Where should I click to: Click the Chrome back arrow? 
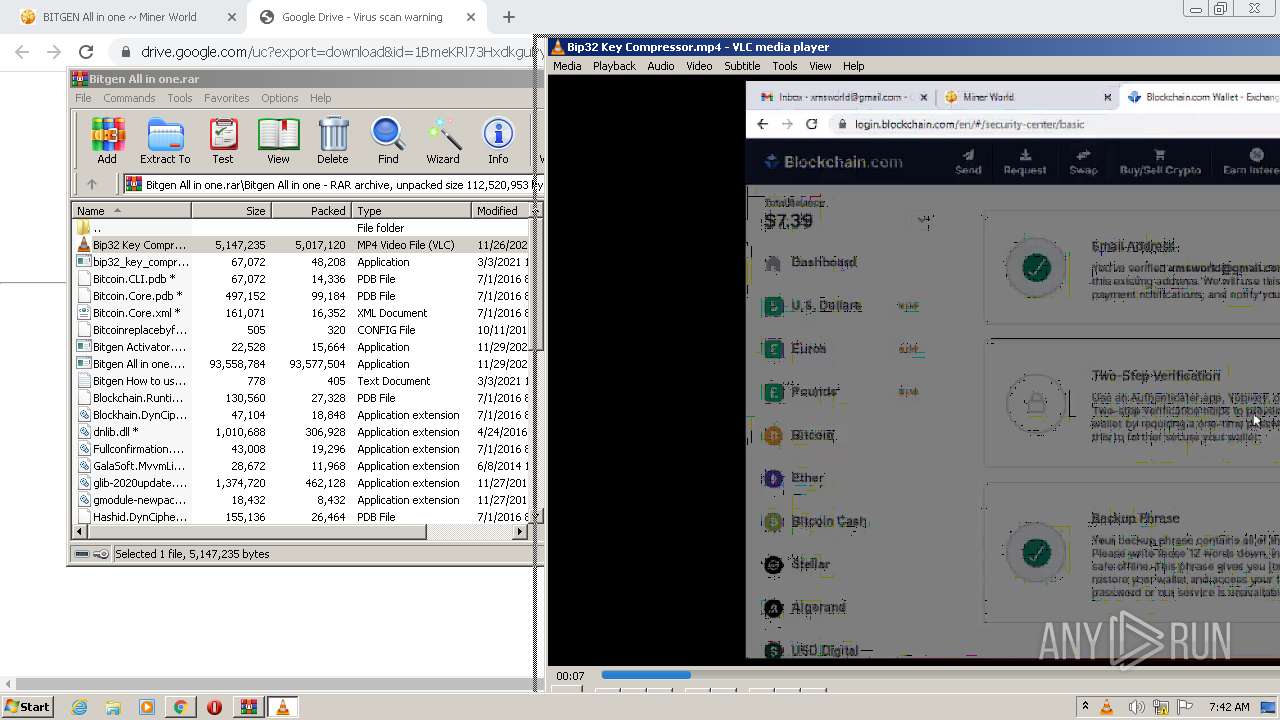pos(22,52)
